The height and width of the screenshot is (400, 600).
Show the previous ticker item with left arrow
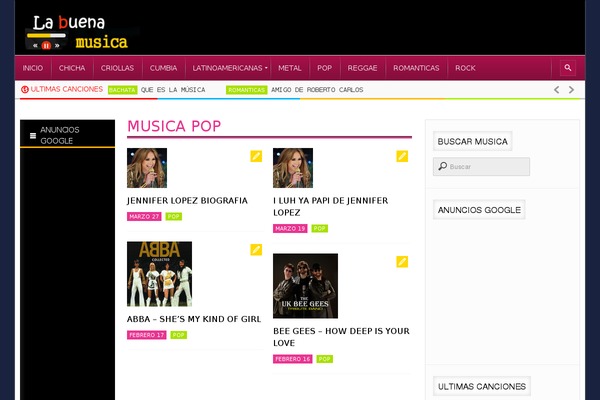[557, 90]
